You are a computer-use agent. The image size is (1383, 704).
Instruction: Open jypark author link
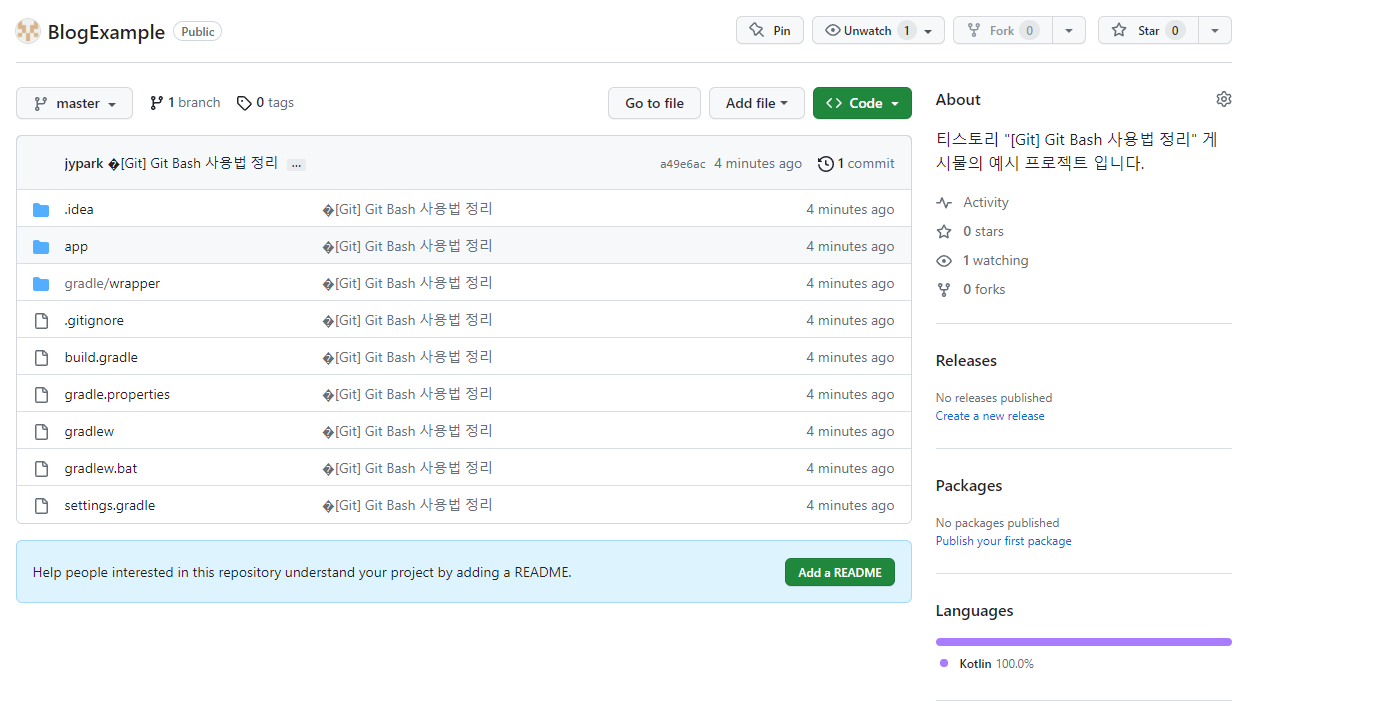(x=84, y=164)
